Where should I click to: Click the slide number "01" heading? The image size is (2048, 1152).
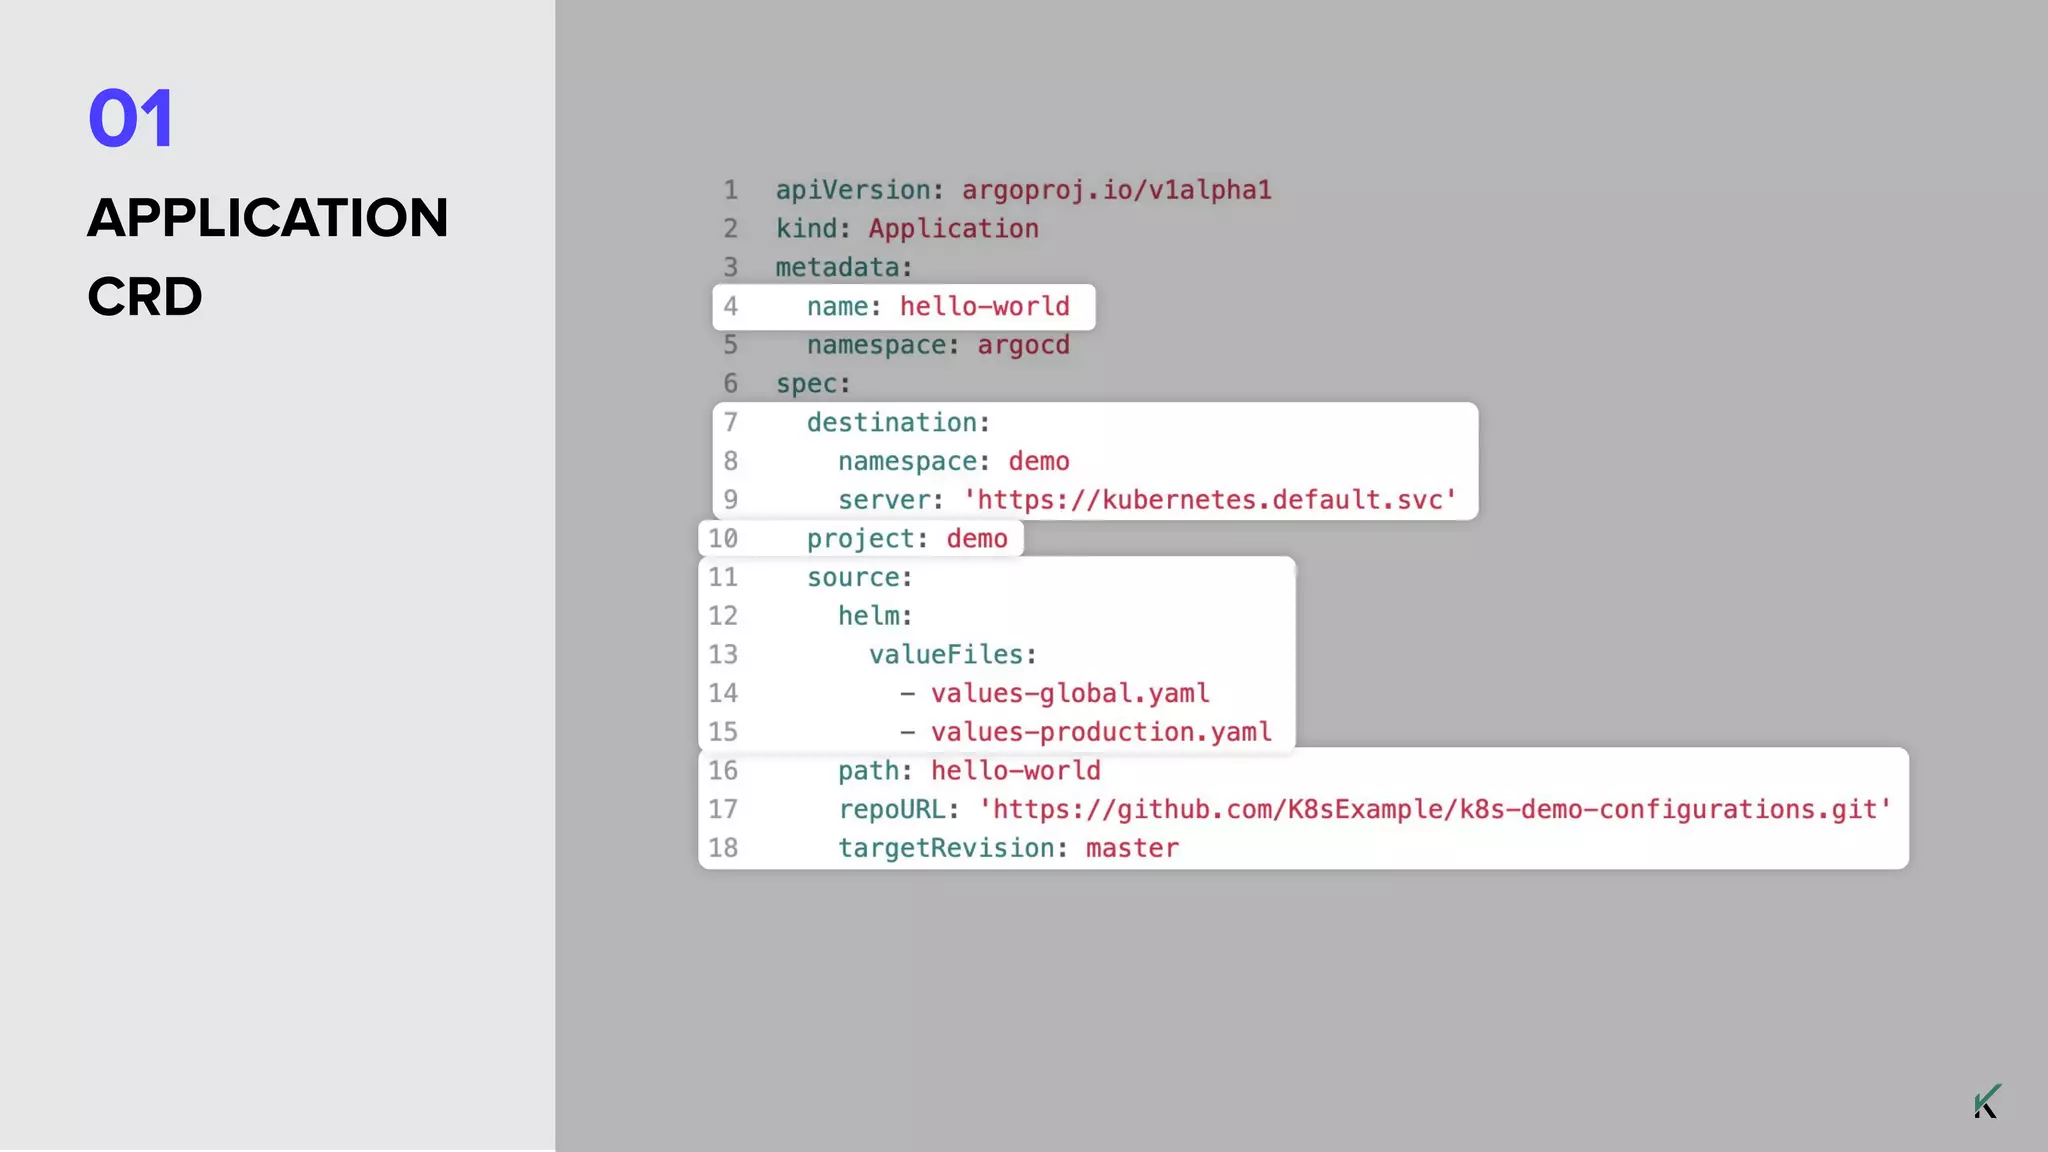pyautogui.click(x=131, y=118)
